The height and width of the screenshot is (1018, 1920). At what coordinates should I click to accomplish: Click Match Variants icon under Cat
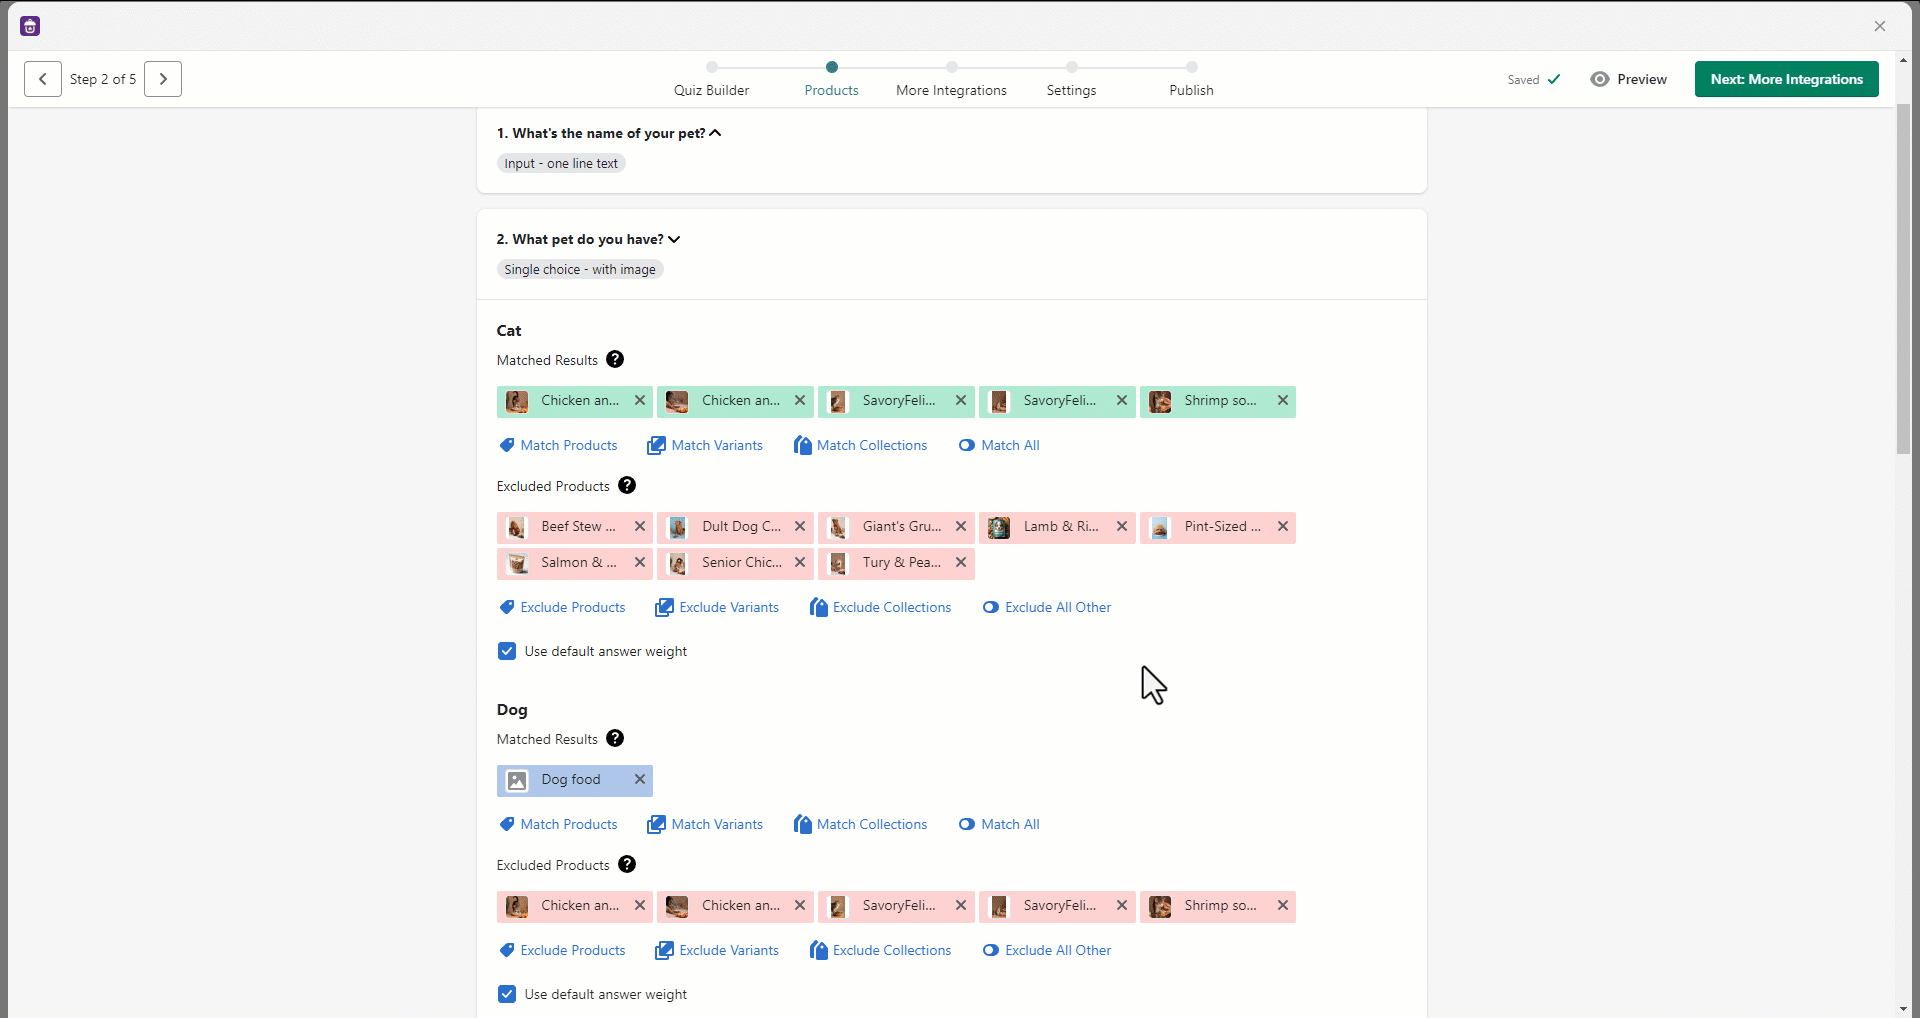tap(656, 445)
